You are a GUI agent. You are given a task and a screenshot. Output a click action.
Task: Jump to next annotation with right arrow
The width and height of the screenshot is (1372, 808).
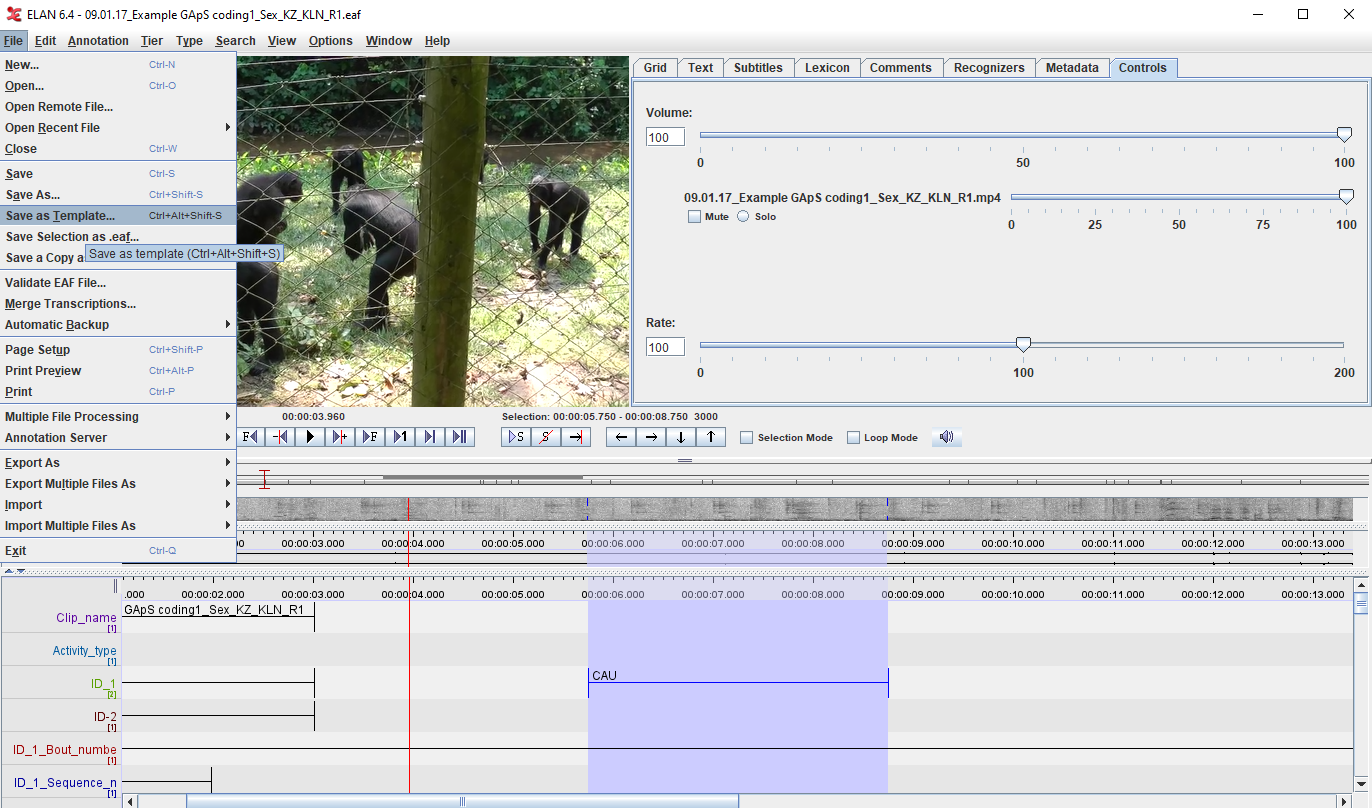tap(651, 437)
